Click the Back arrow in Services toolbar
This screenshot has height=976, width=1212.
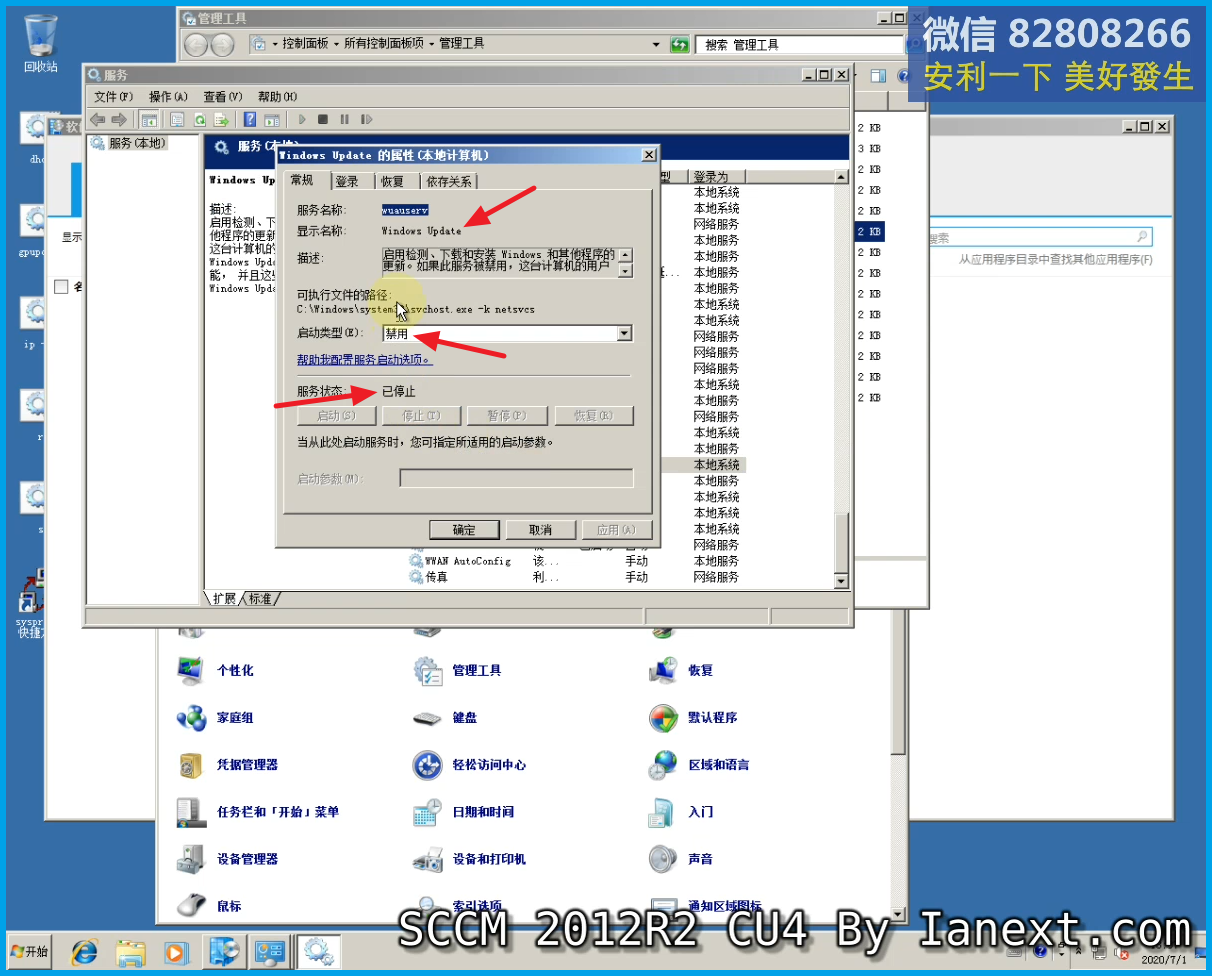pos(98,119)
